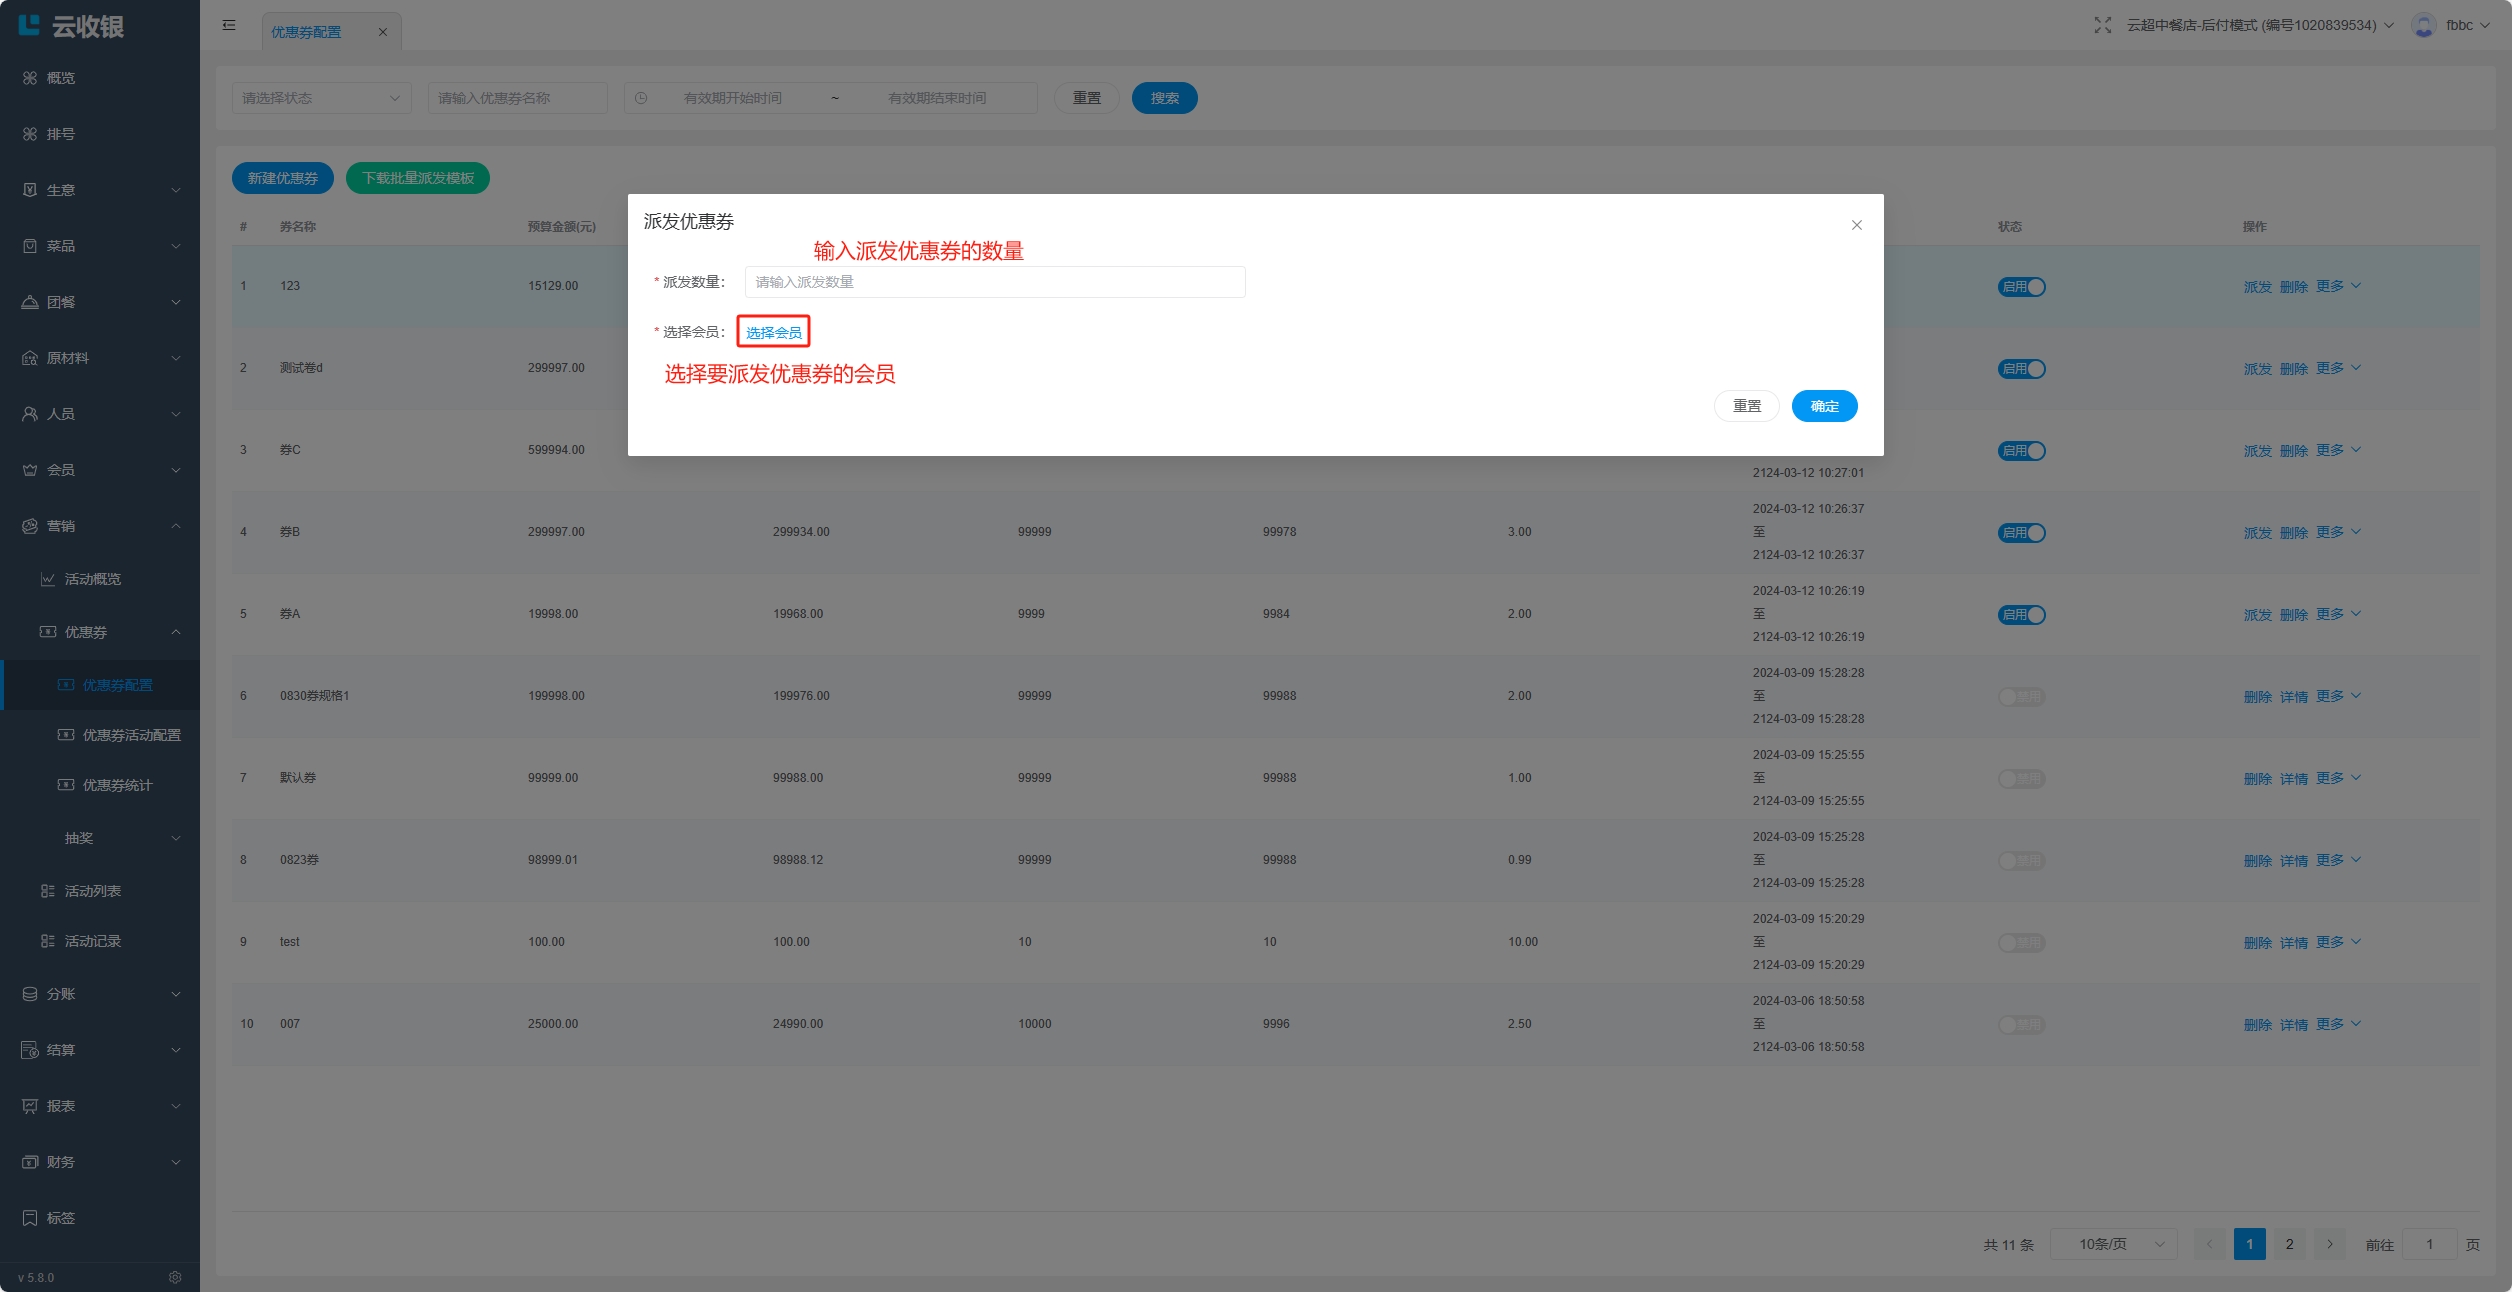Image resolution: width=2512 pixels, height=1292 pixels.
Task: Open 优惠券活动配置 menu item
Action: [x=131, y=735]
